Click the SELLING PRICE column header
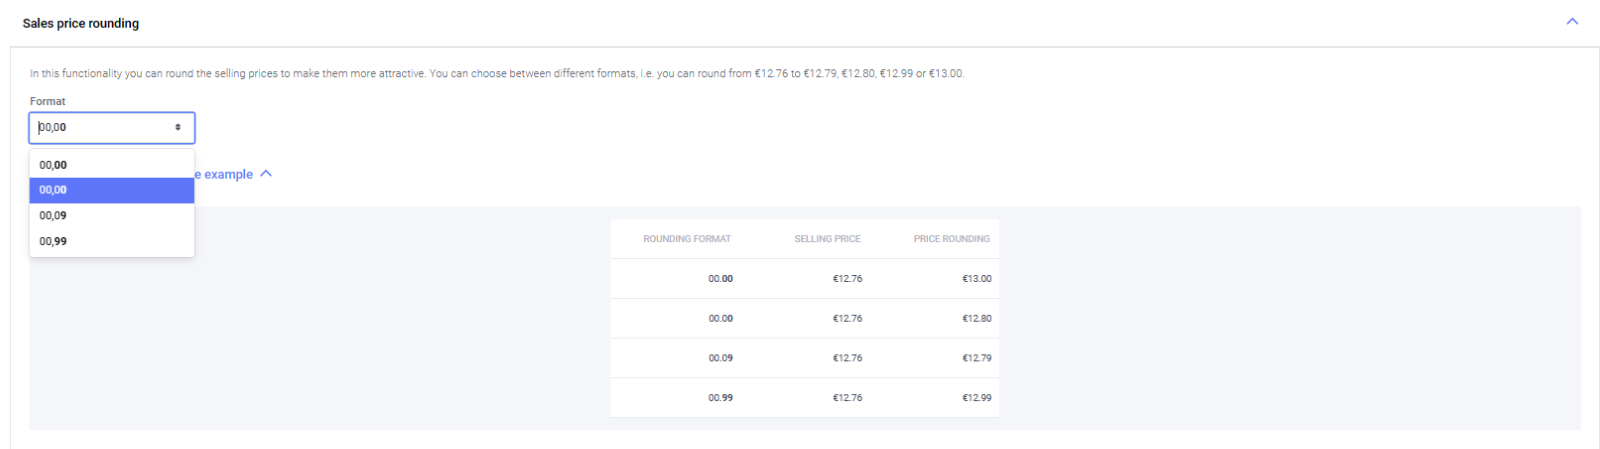The image size is (1600, 449). point(827,239)
